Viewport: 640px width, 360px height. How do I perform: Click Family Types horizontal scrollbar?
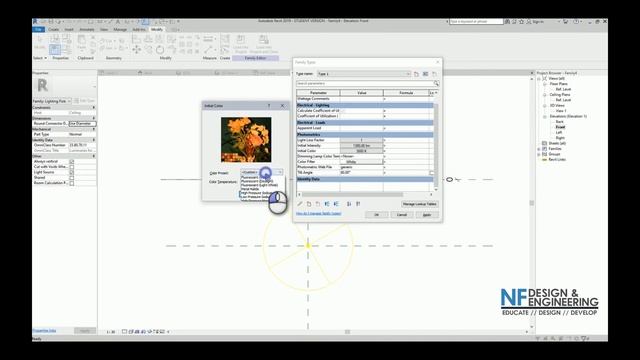[352, 194]
